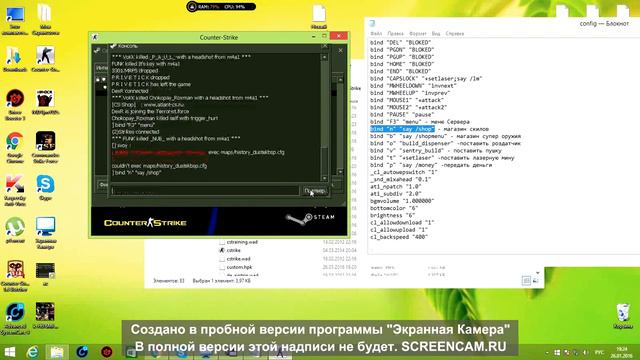Click the console submit button

[315, 191]
